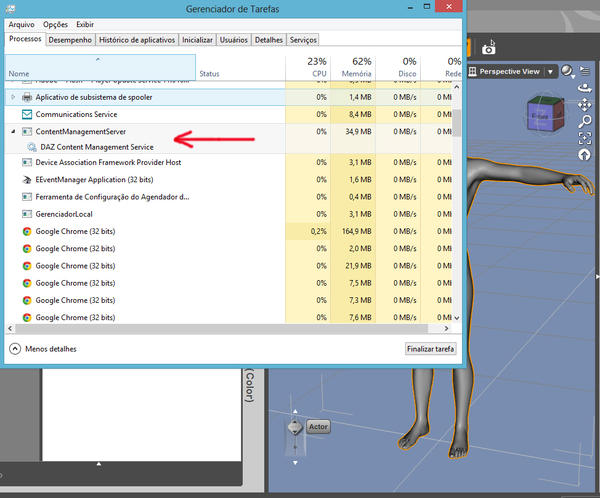The image size is (600, 498).
Task: Sort processes by CPU column
Action: click(308, 67)
